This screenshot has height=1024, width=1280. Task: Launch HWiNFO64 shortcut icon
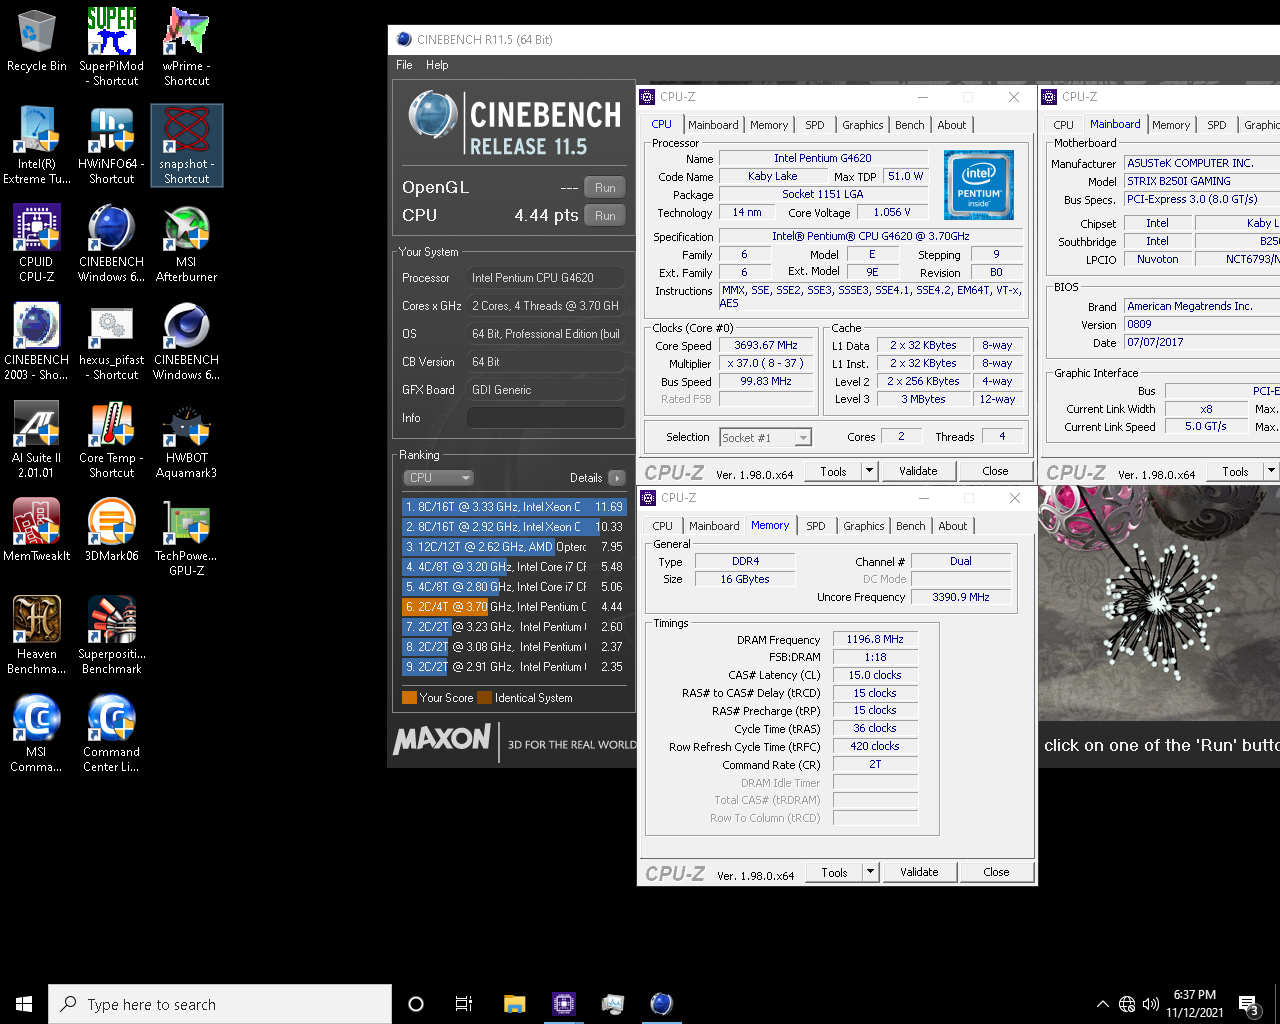point(112,145)
